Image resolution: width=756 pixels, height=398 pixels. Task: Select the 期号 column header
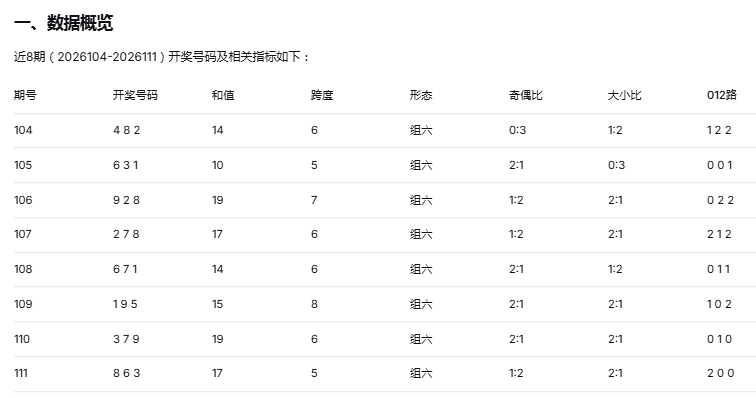pyautogui.click(x=25, y=95)
